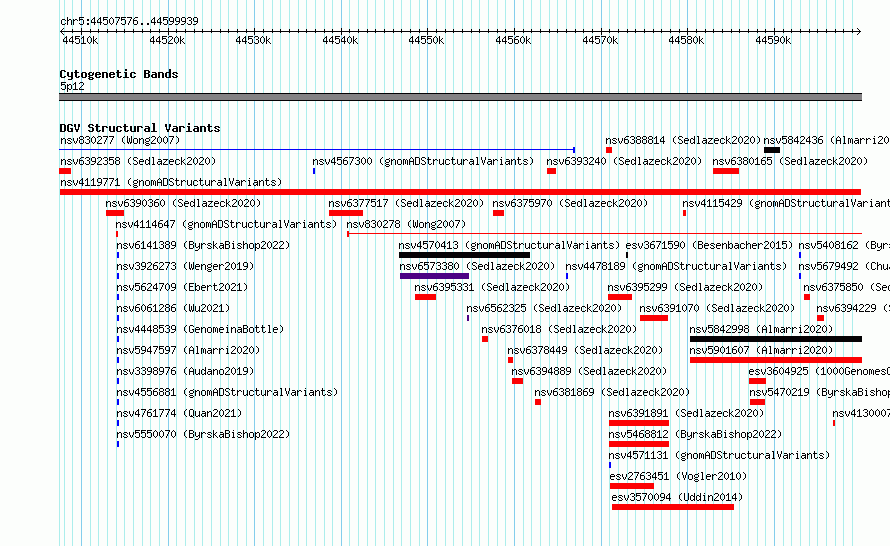
Task: Click the red esv3570094 variant bar
Action: (x=673, y=507)
